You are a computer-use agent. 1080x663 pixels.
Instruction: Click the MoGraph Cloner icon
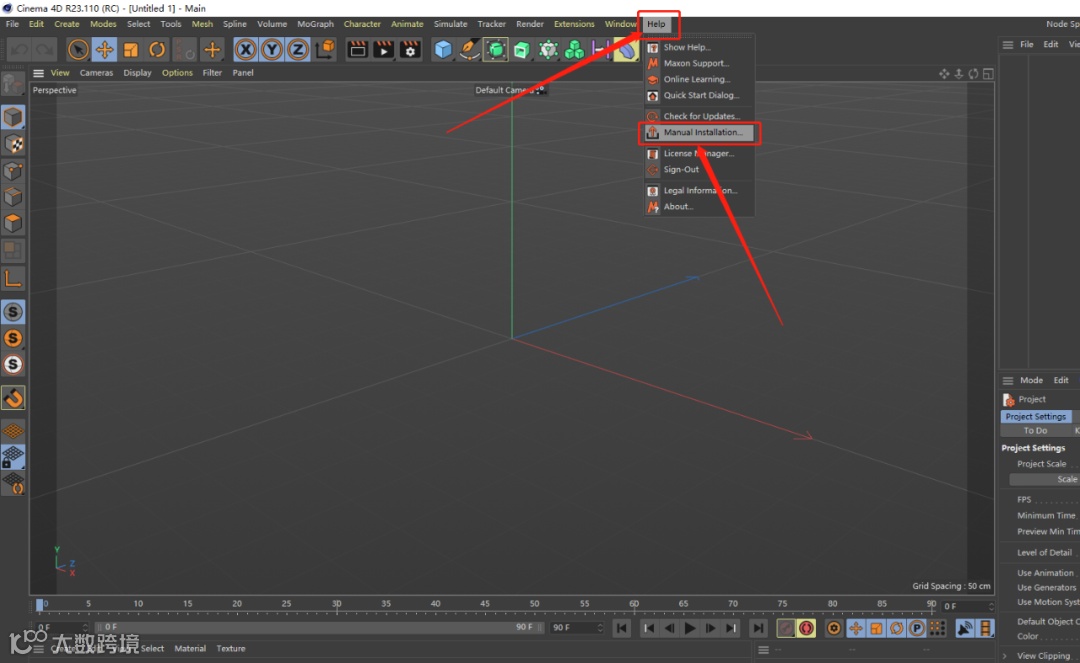[x=574, y=50]
